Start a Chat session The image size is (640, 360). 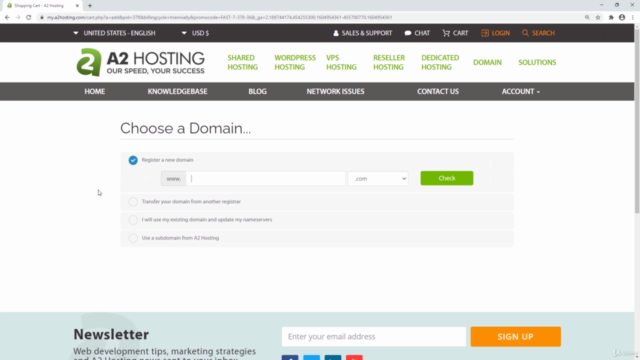[417, 33]
